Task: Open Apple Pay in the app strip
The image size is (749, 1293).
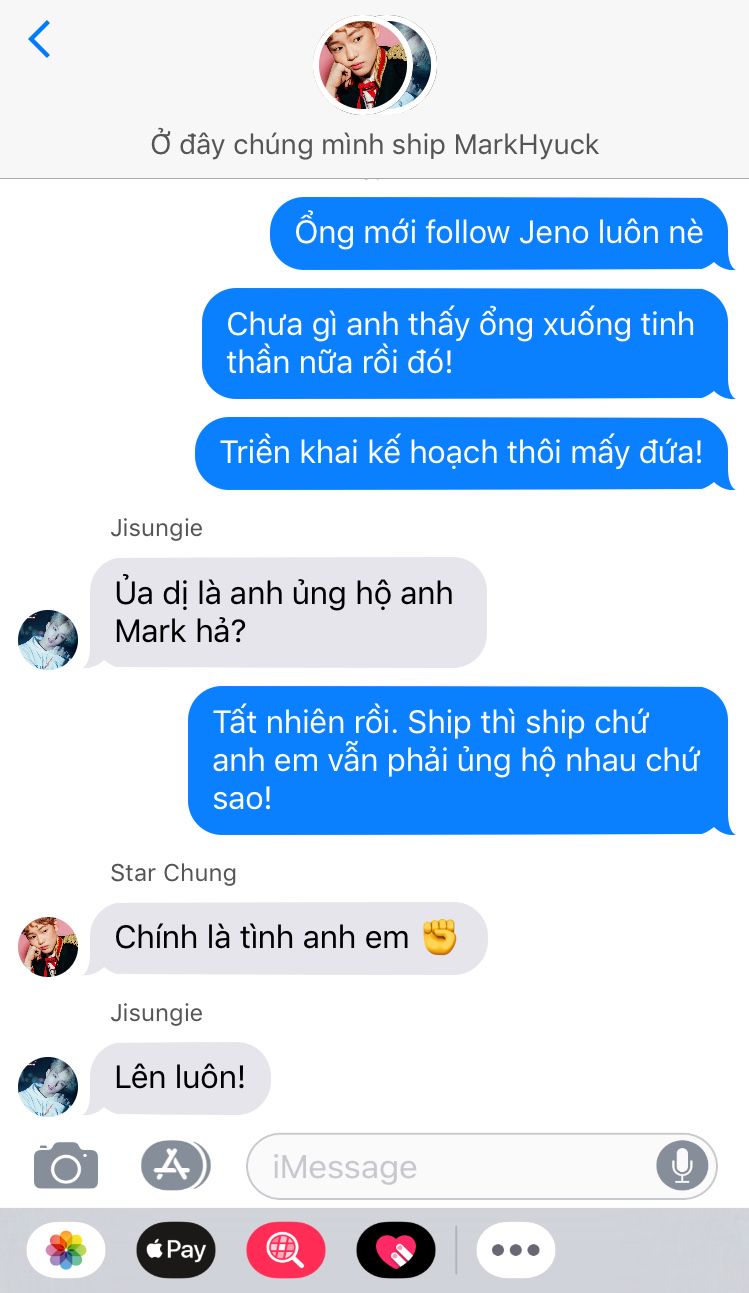Action: [176, 1250]
